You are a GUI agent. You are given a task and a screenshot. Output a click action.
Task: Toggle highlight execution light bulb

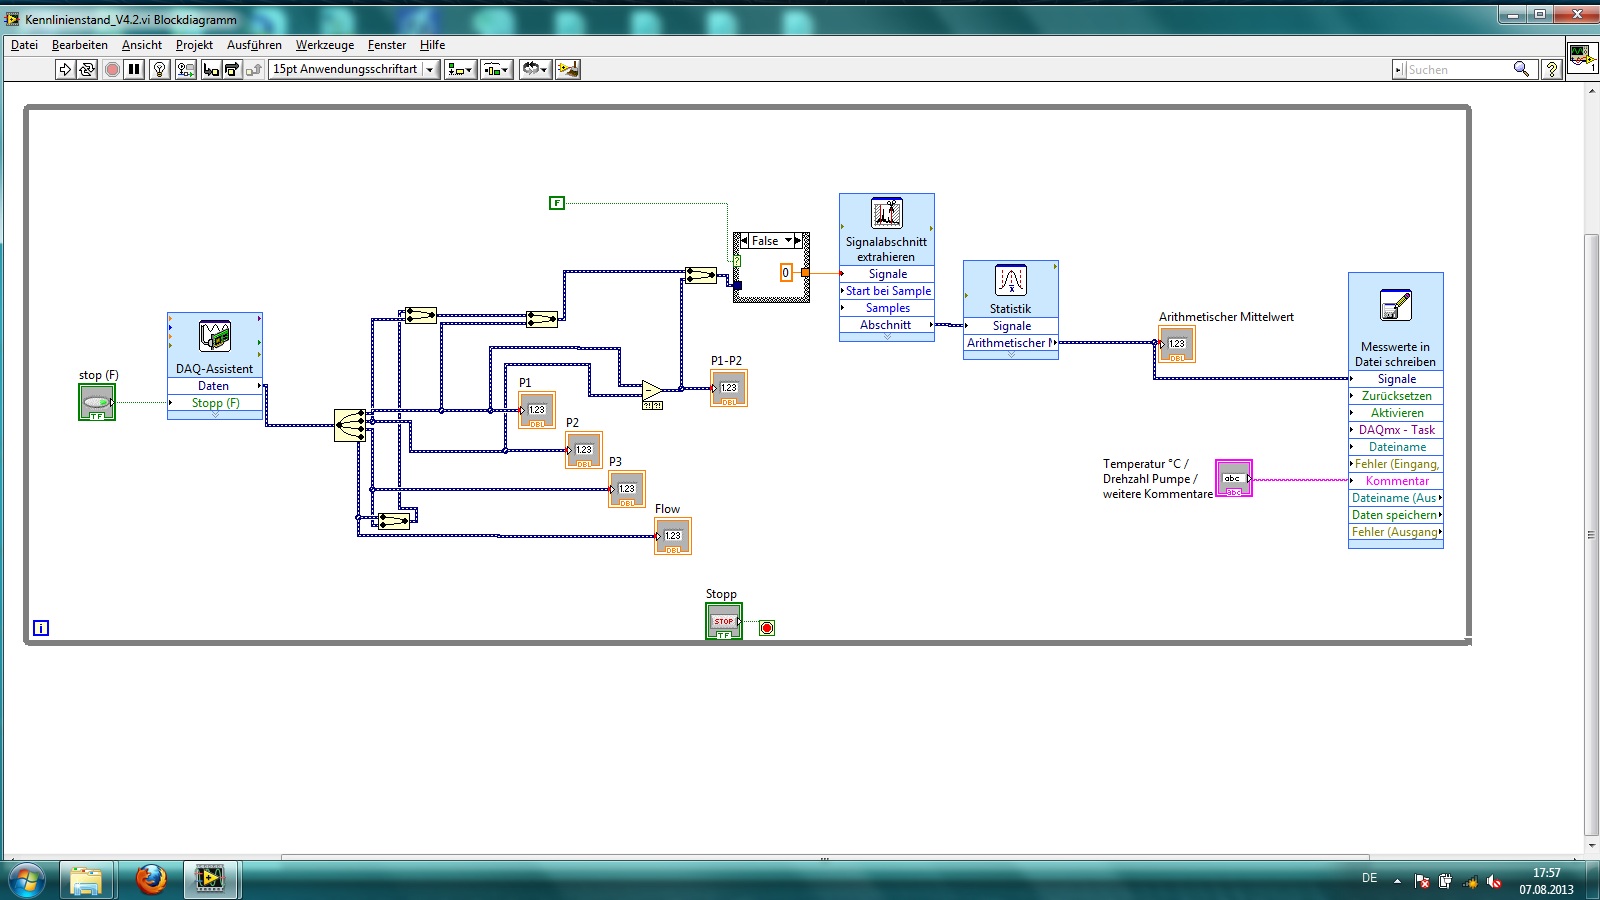(x=159, y=69)
